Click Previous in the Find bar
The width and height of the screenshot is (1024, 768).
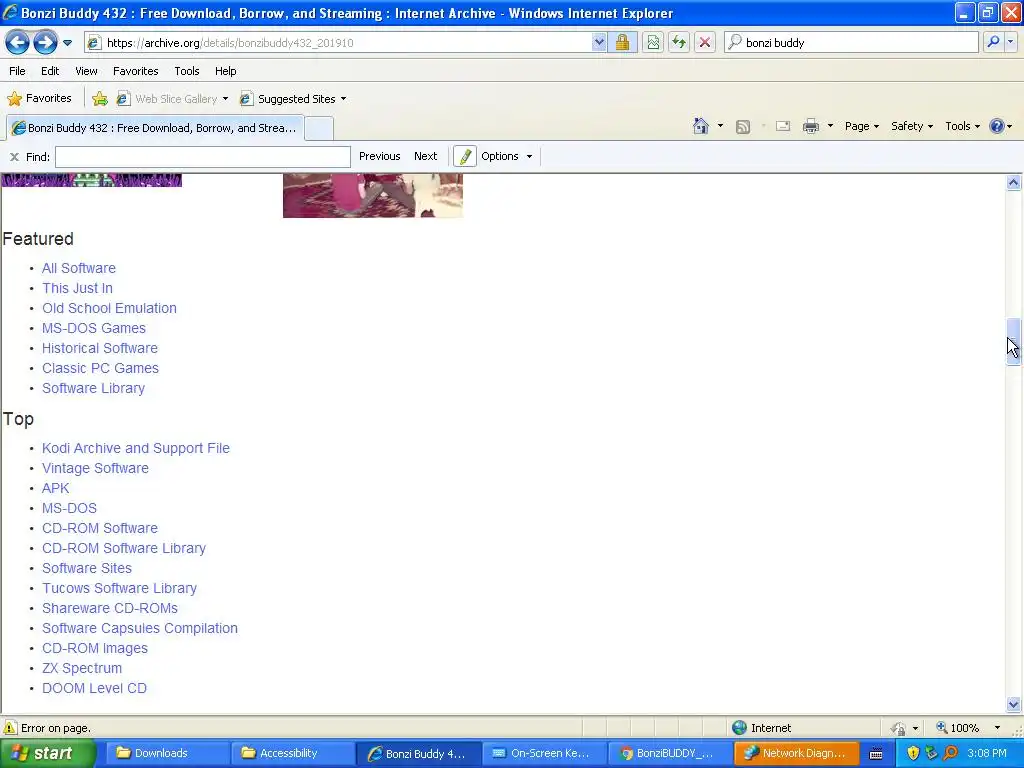click(x=379, y=156)
